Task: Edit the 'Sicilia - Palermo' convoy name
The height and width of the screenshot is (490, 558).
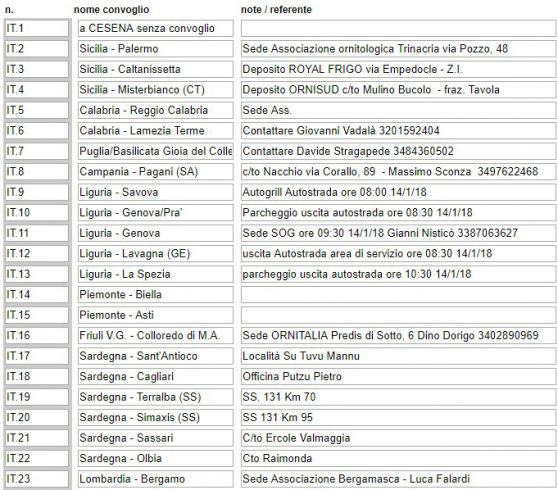Action: coord(156,49)
